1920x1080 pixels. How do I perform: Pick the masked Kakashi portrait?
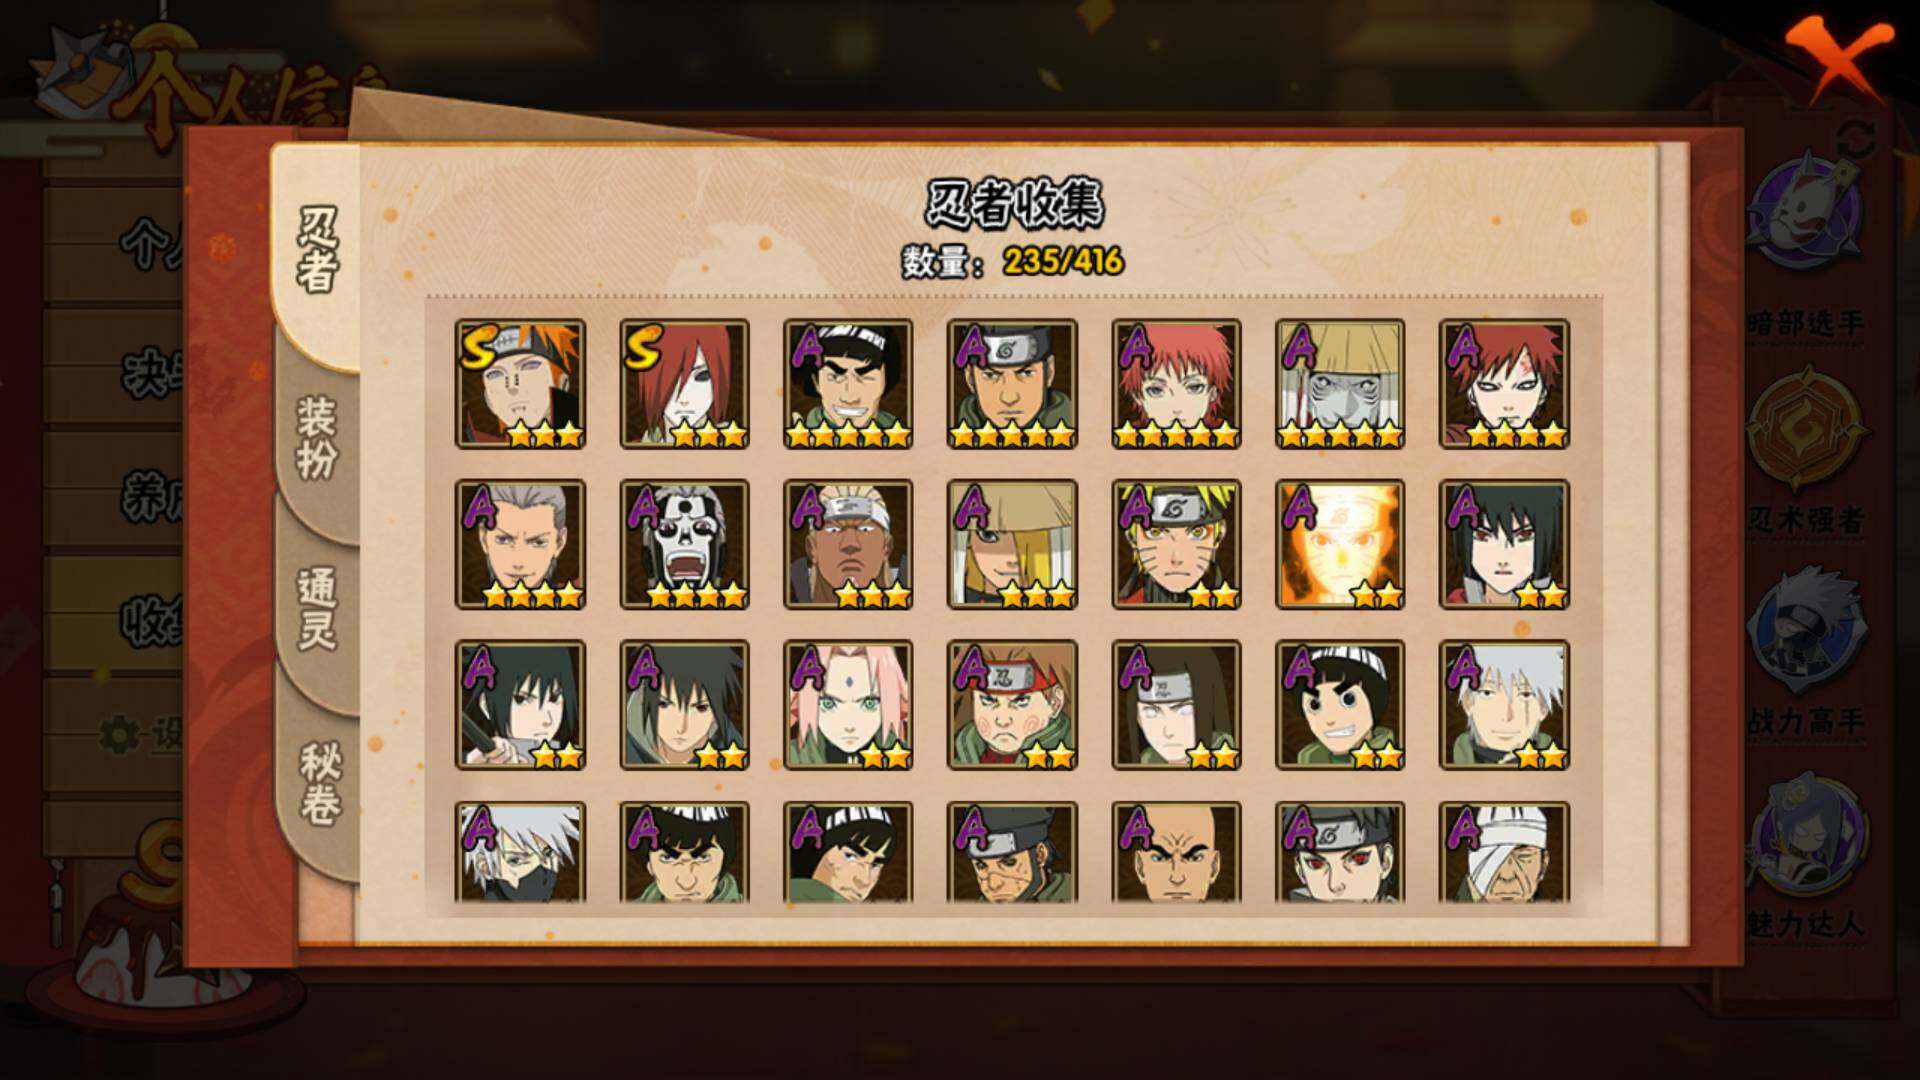pos(520,852)
